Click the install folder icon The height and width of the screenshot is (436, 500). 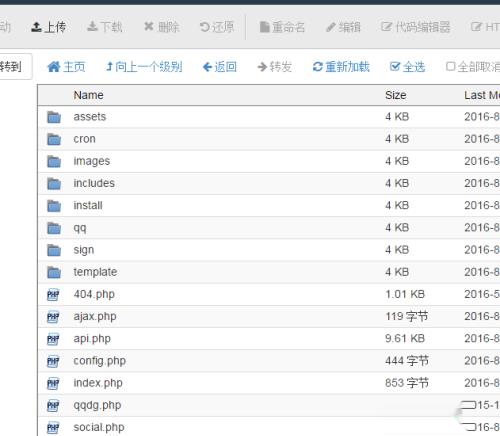(54, 206)
